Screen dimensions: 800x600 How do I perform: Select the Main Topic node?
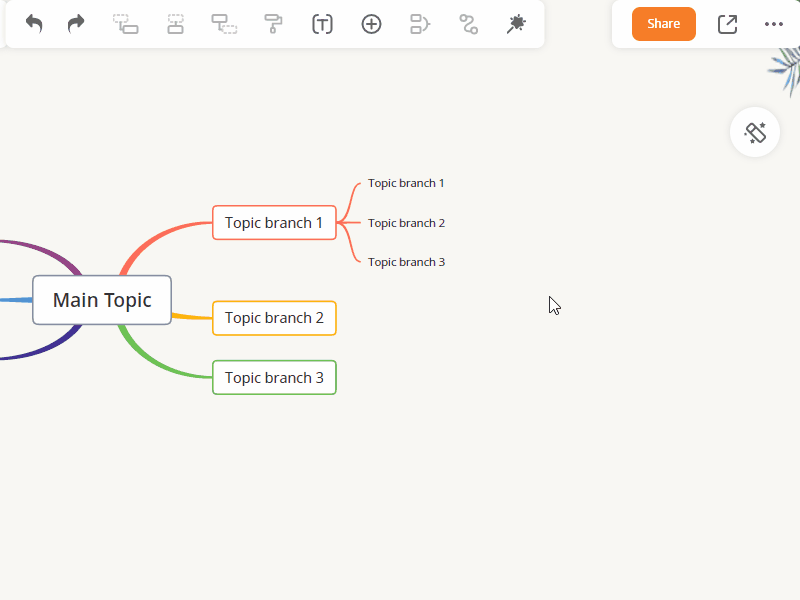(x=102, y=300)
